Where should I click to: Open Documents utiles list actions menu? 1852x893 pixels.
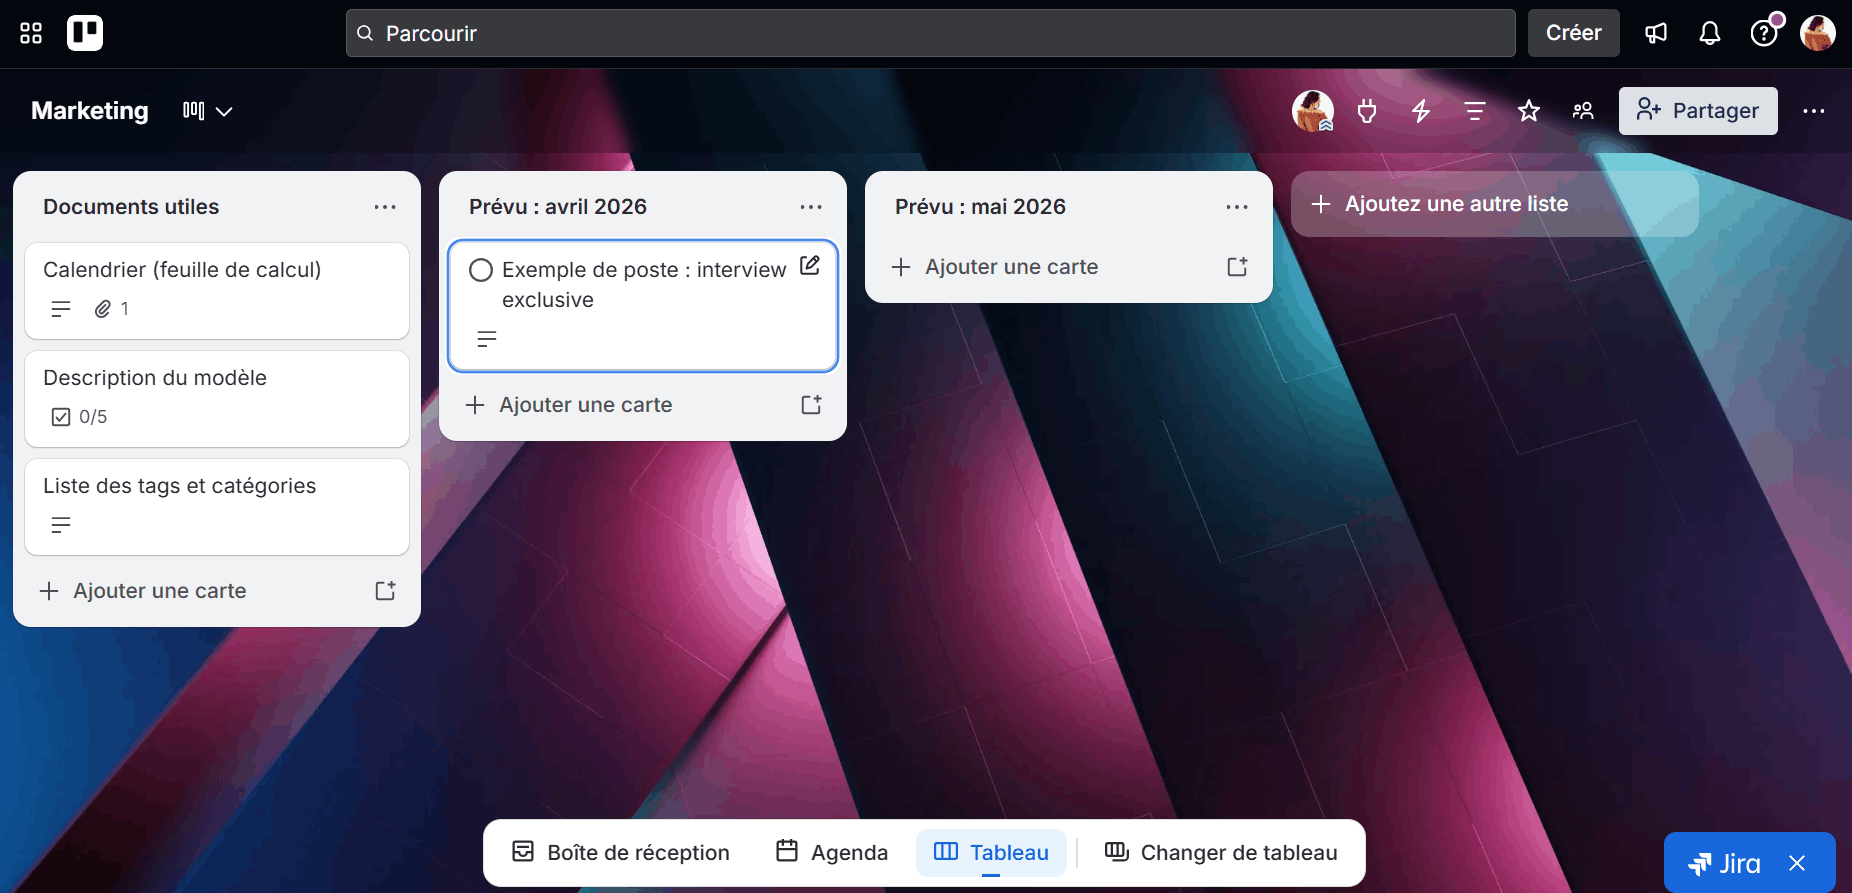(x=385, y=207)
